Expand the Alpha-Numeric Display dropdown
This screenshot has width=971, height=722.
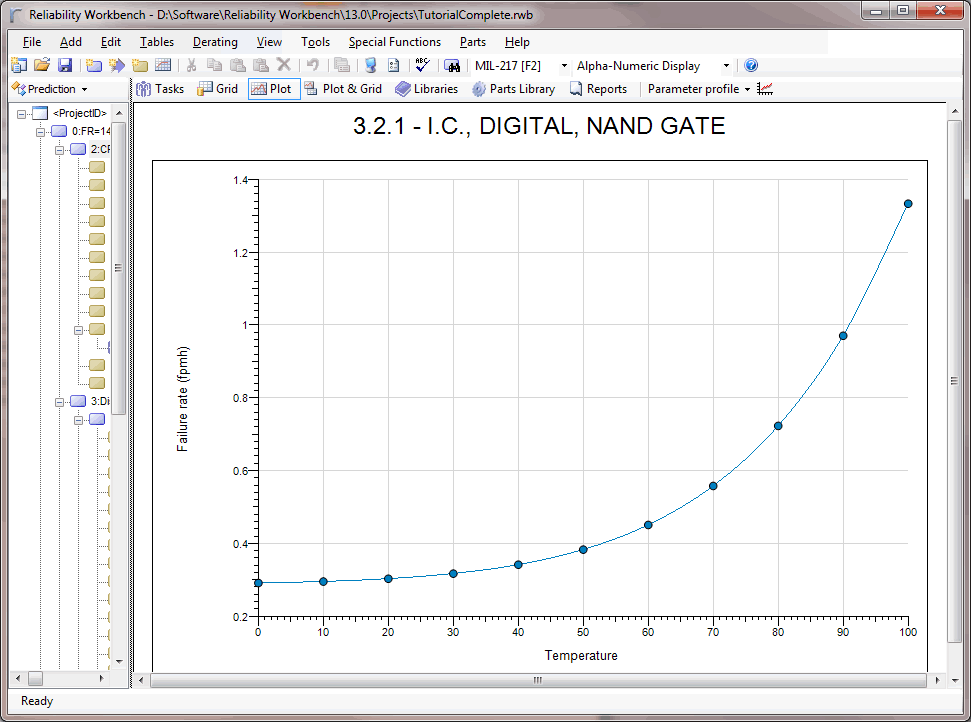[x=726, y=66]
